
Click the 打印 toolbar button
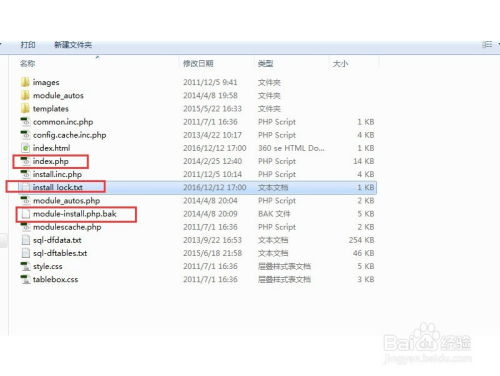pos(28,44)
